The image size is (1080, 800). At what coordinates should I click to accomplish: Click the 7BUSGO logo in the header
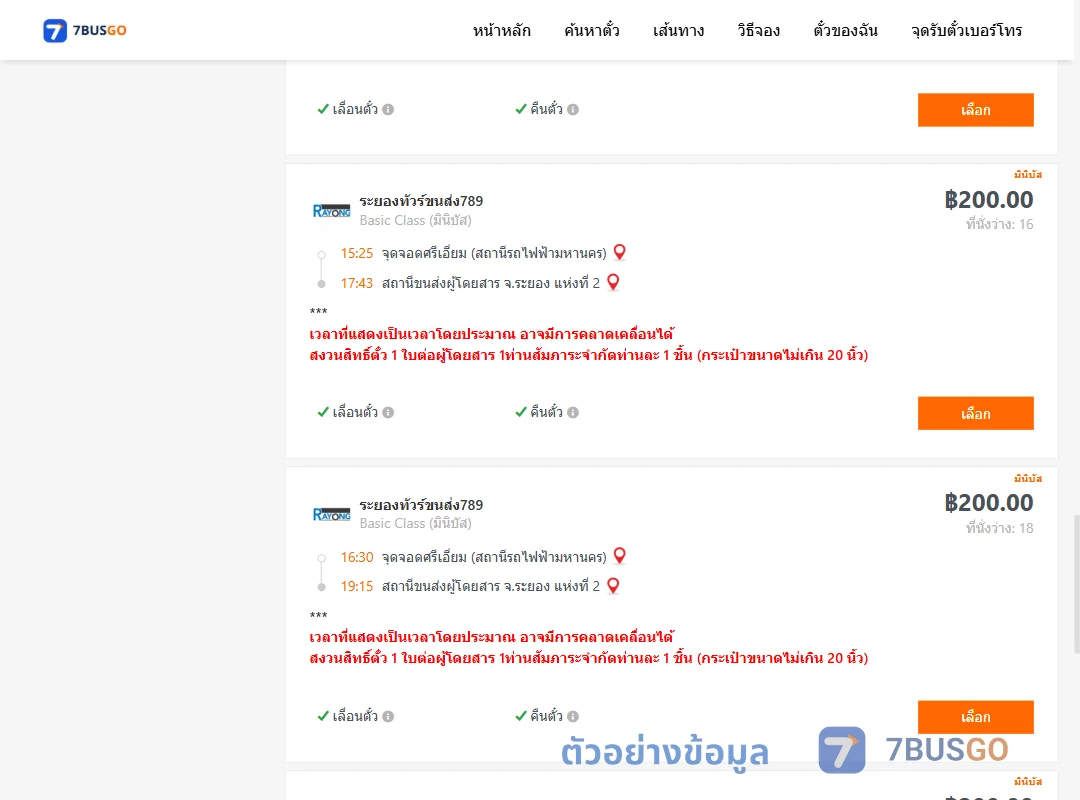(x=85, y=30)
